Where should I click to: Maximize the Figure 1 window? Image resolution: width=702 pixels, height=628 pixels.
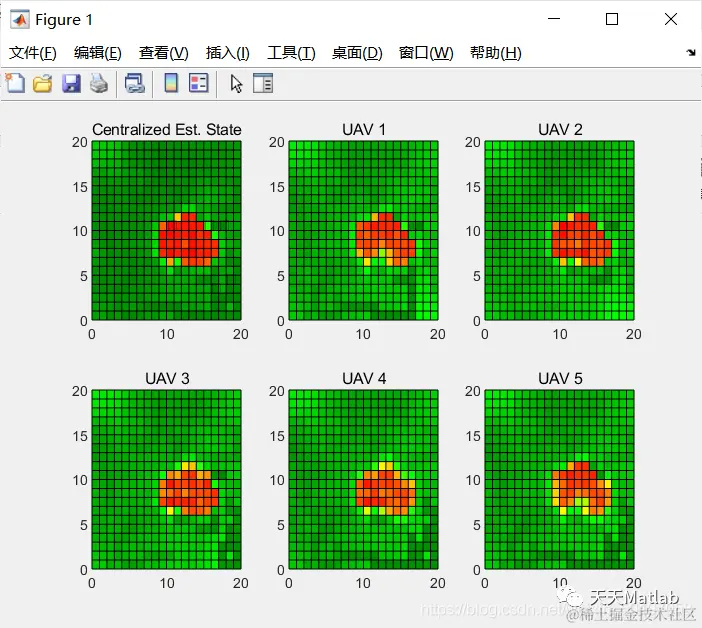pyautogui.click(x=612, y=19)
